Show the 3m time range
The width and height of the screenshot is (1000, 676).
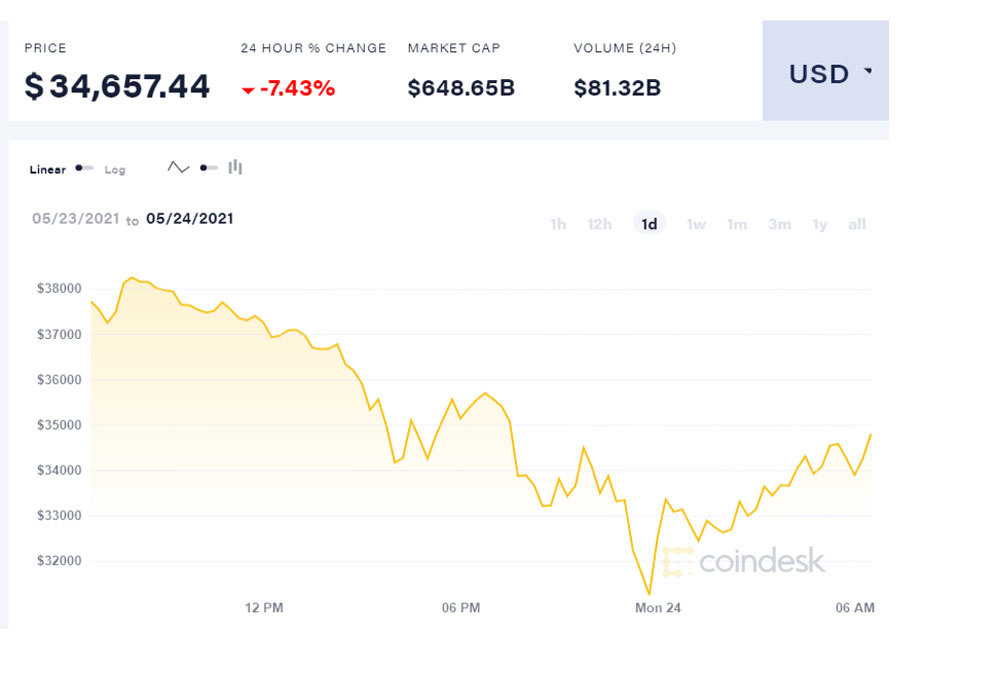pyautogui.click(x=779, y=224)
